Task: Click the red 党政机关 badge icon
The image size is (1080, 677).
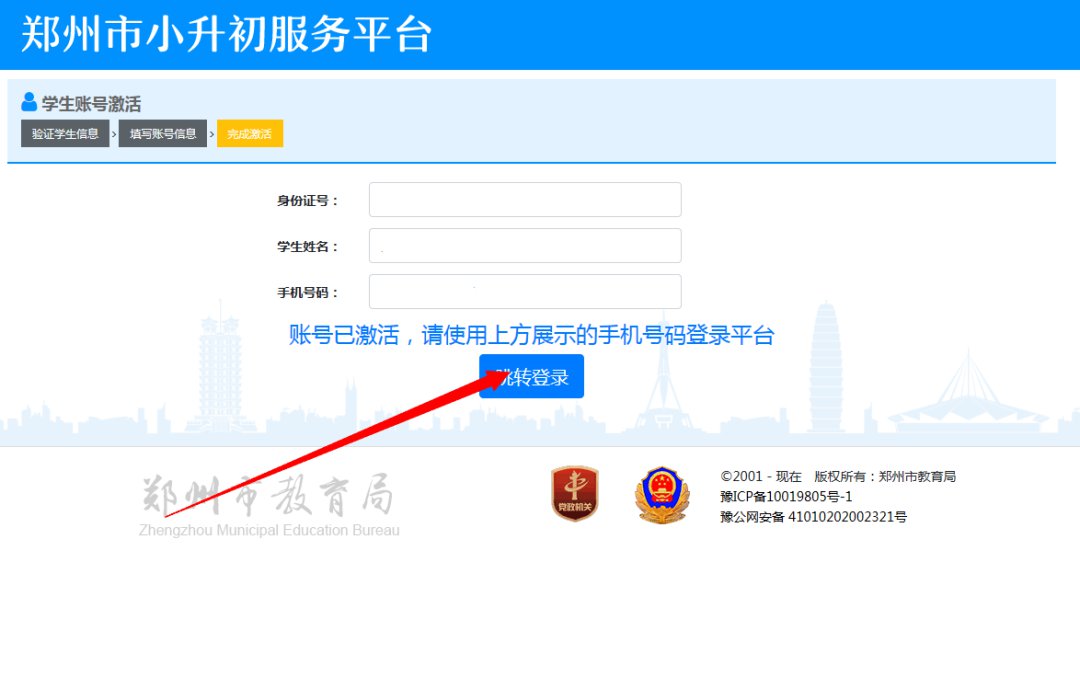Action: (574, 494)
